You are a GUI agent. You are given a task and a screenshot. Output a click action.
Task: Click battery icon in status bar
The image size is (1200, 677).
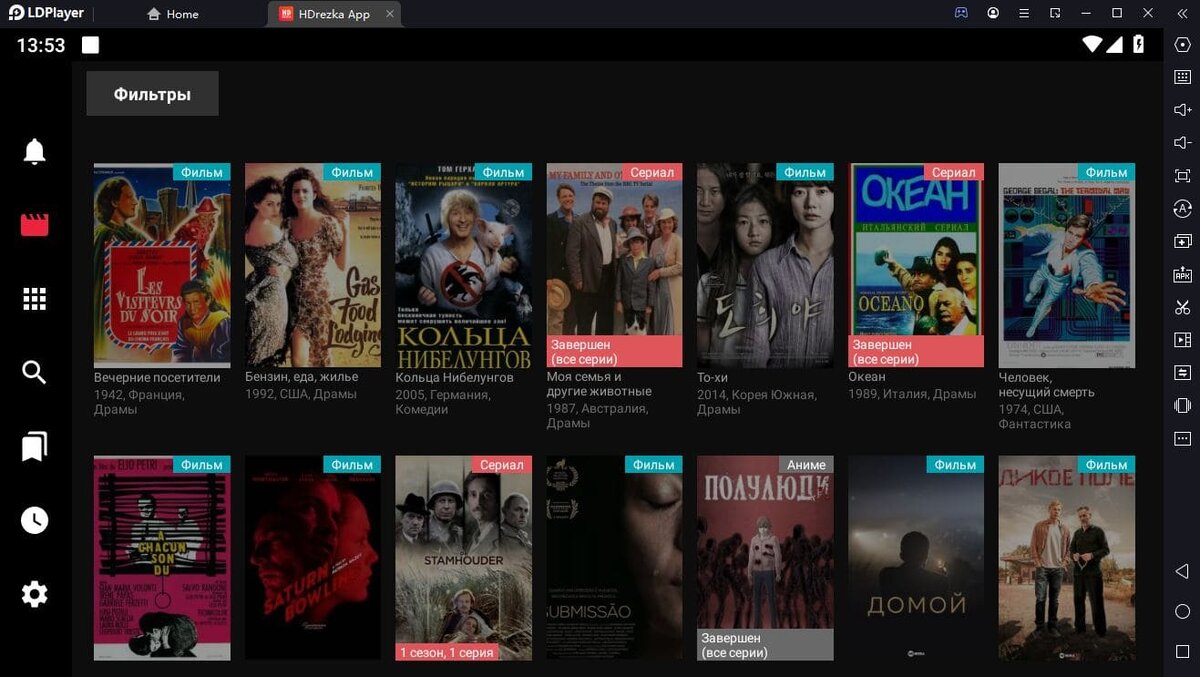(1138, 44)
